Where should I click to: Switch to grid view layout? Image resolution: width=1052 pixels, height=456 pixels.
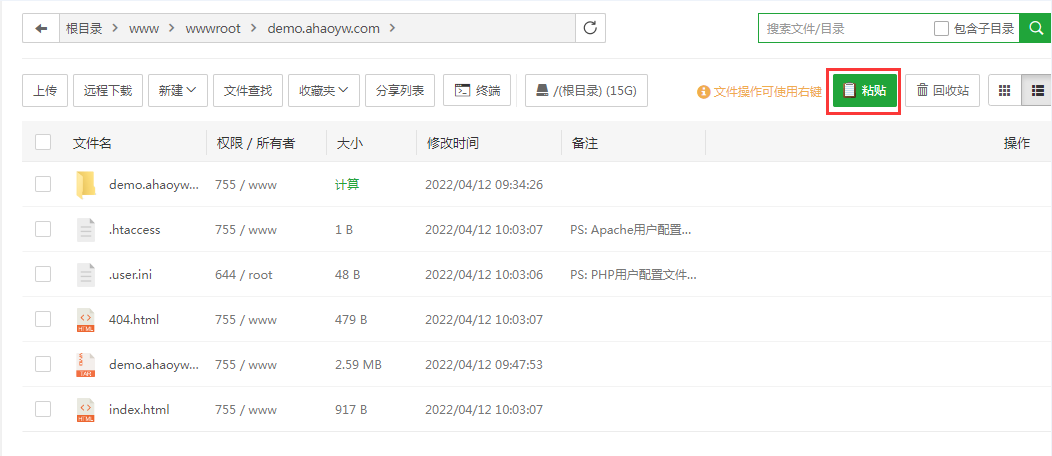point(1005,90)
